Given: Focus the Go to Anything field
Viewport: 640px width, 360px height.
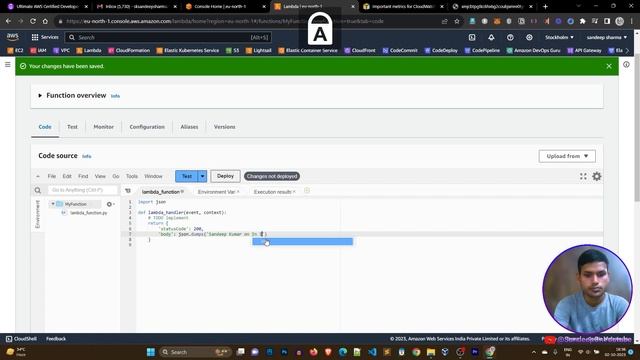Looking at the screenshot, I should (x=82, y=190).
